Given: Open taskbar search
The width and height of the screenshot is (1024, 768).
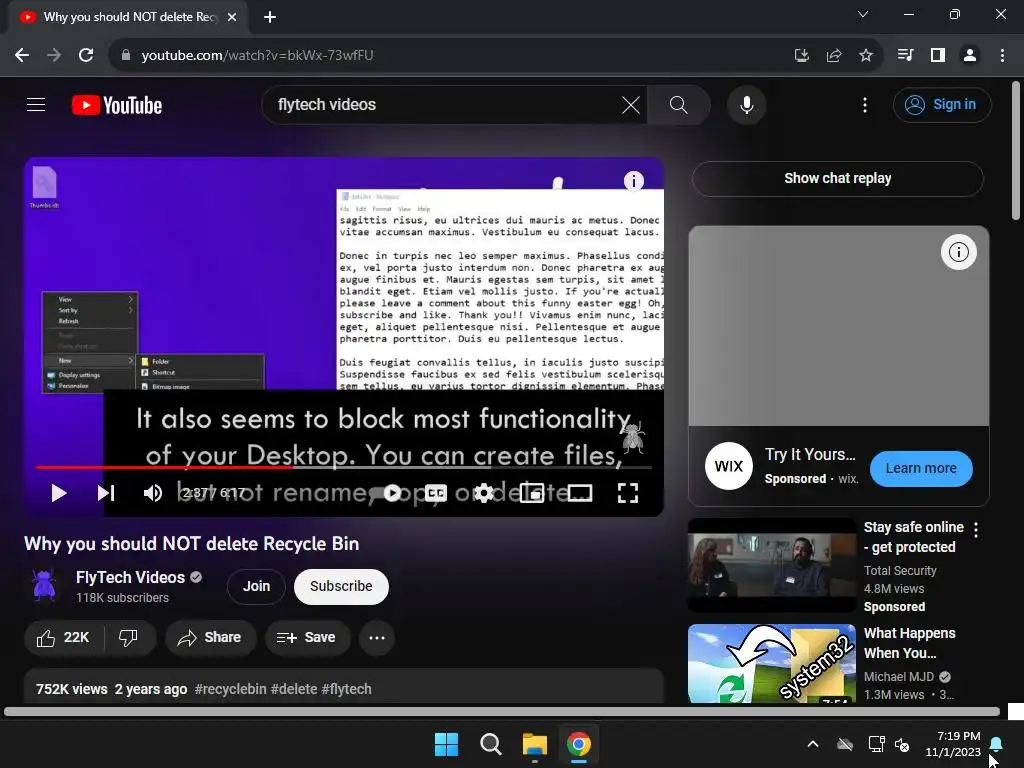Looking at the screenshot, I should click(x=490, y=744).
